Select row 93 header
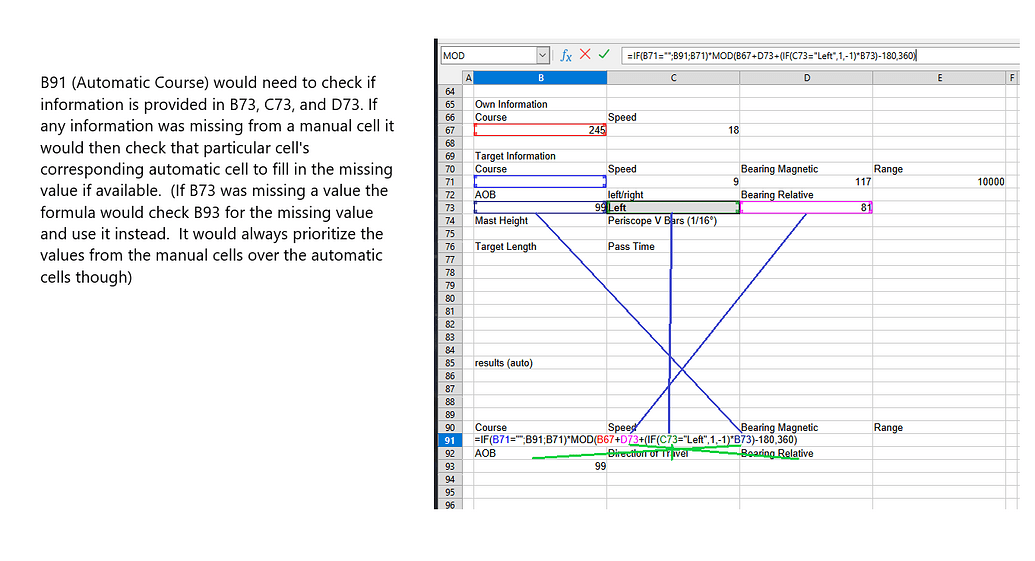The width and height of the screenshot is (1035, 561). [x=450, y=467]
